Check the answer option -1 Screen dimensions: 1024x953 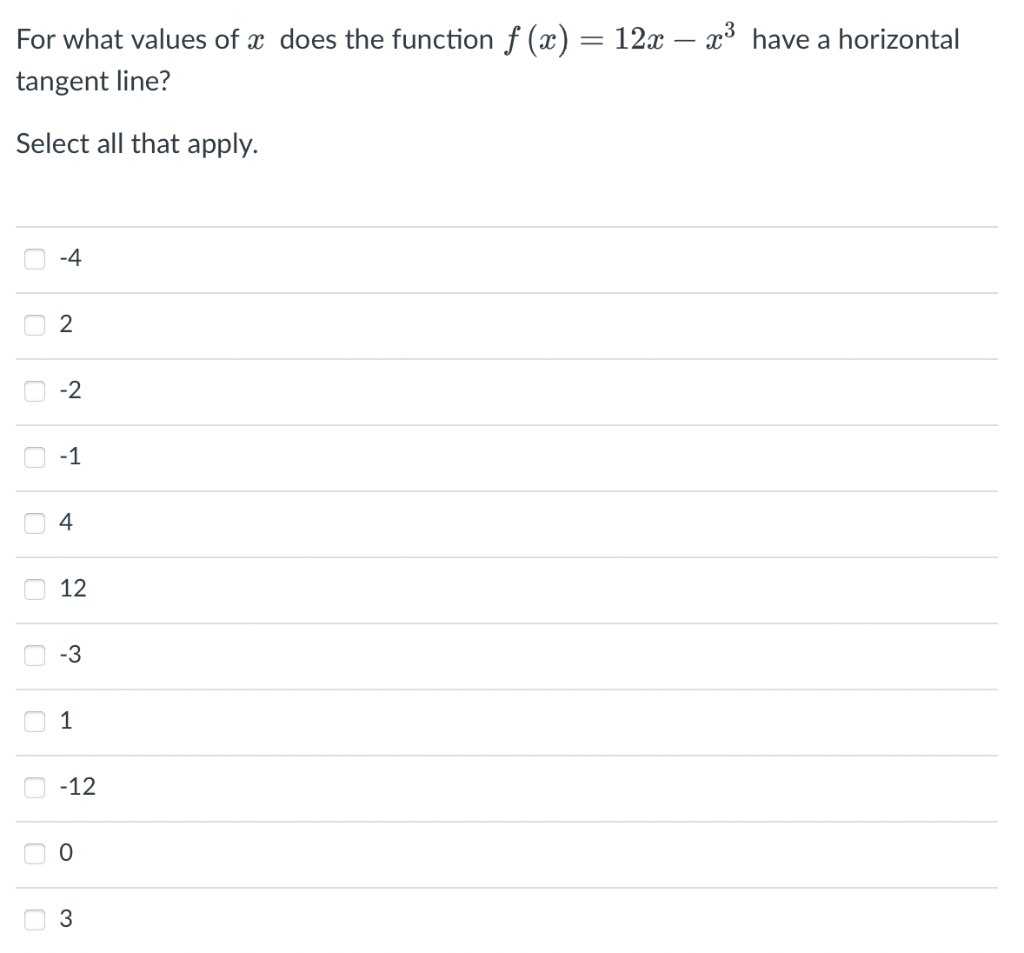coord(34,457)
